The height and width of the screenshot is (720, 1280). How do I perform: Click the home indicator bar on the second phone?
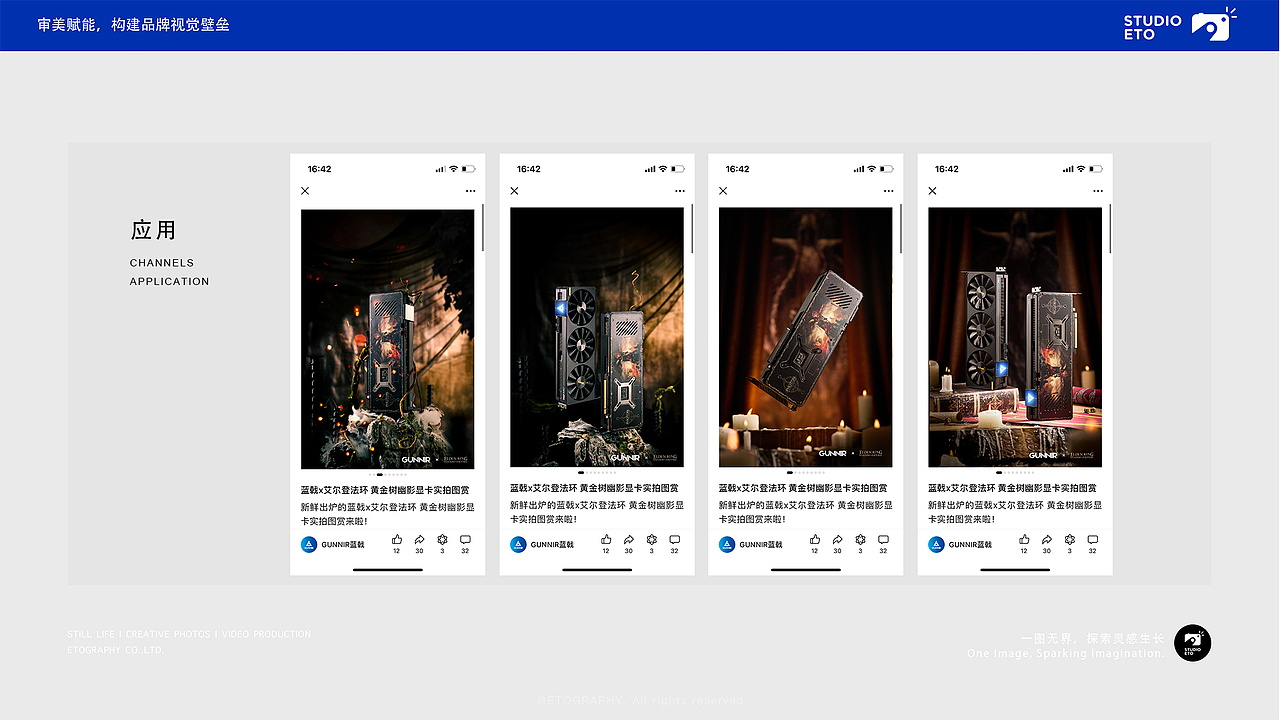(597, 570)
